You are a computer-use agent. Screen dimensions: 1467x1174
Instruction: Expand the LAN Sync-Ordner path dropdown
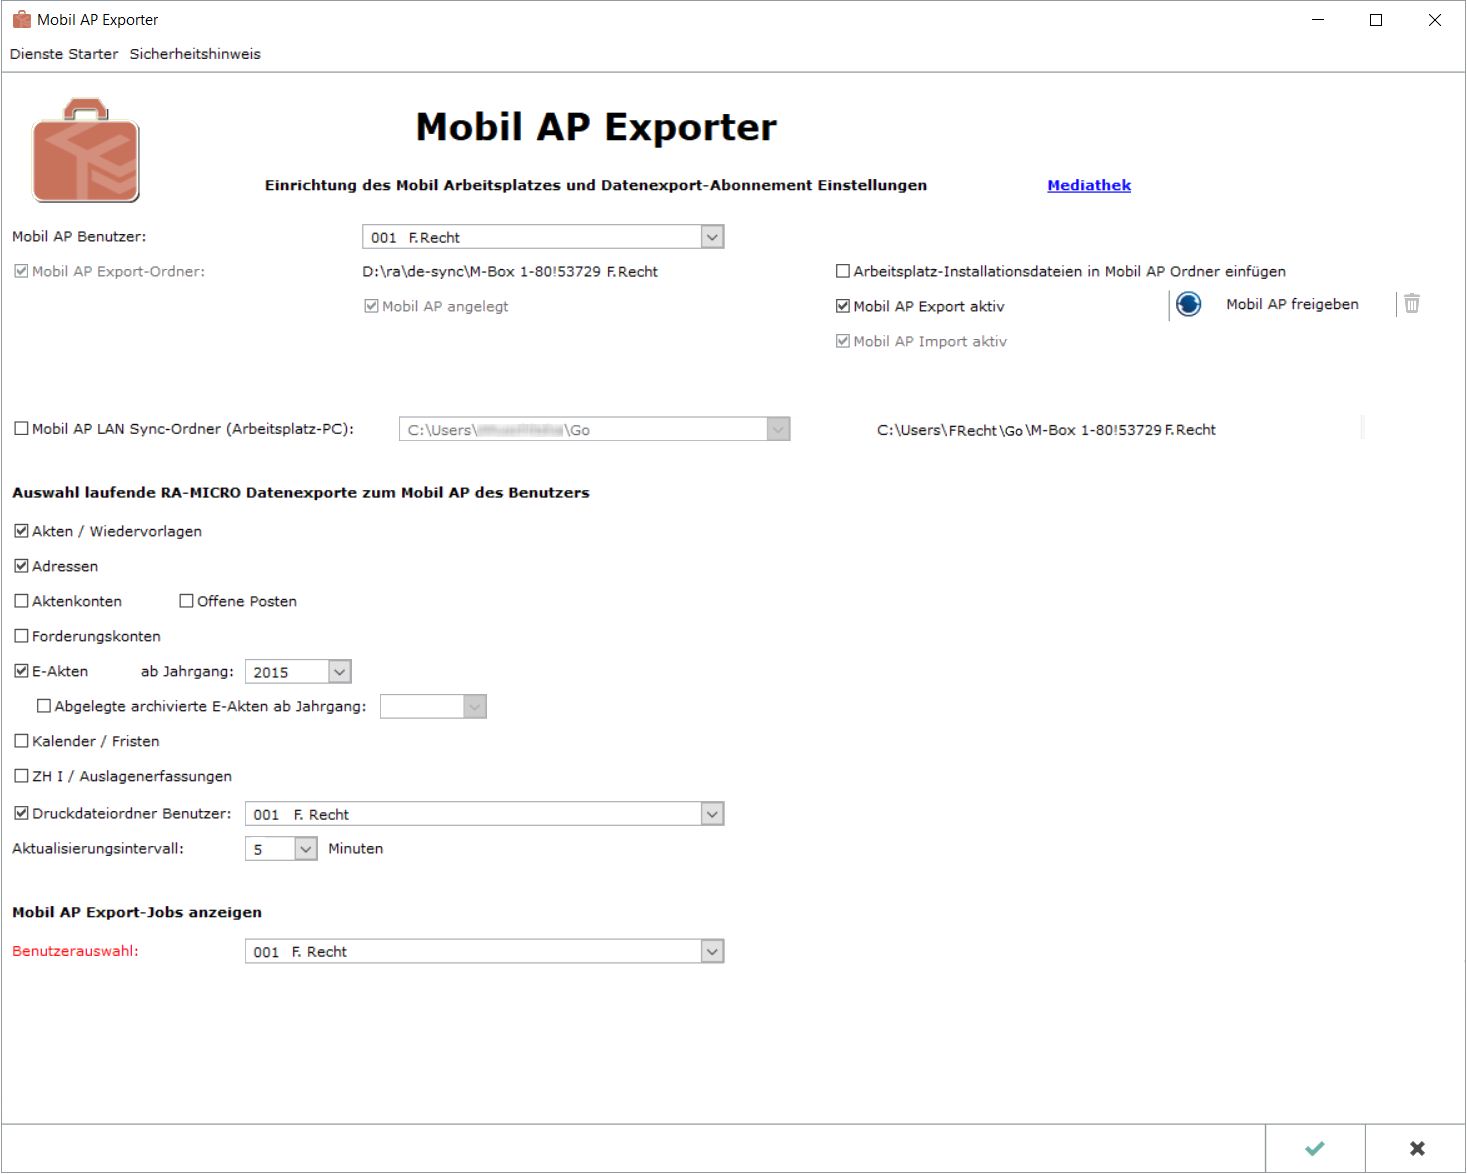point(778,430)
